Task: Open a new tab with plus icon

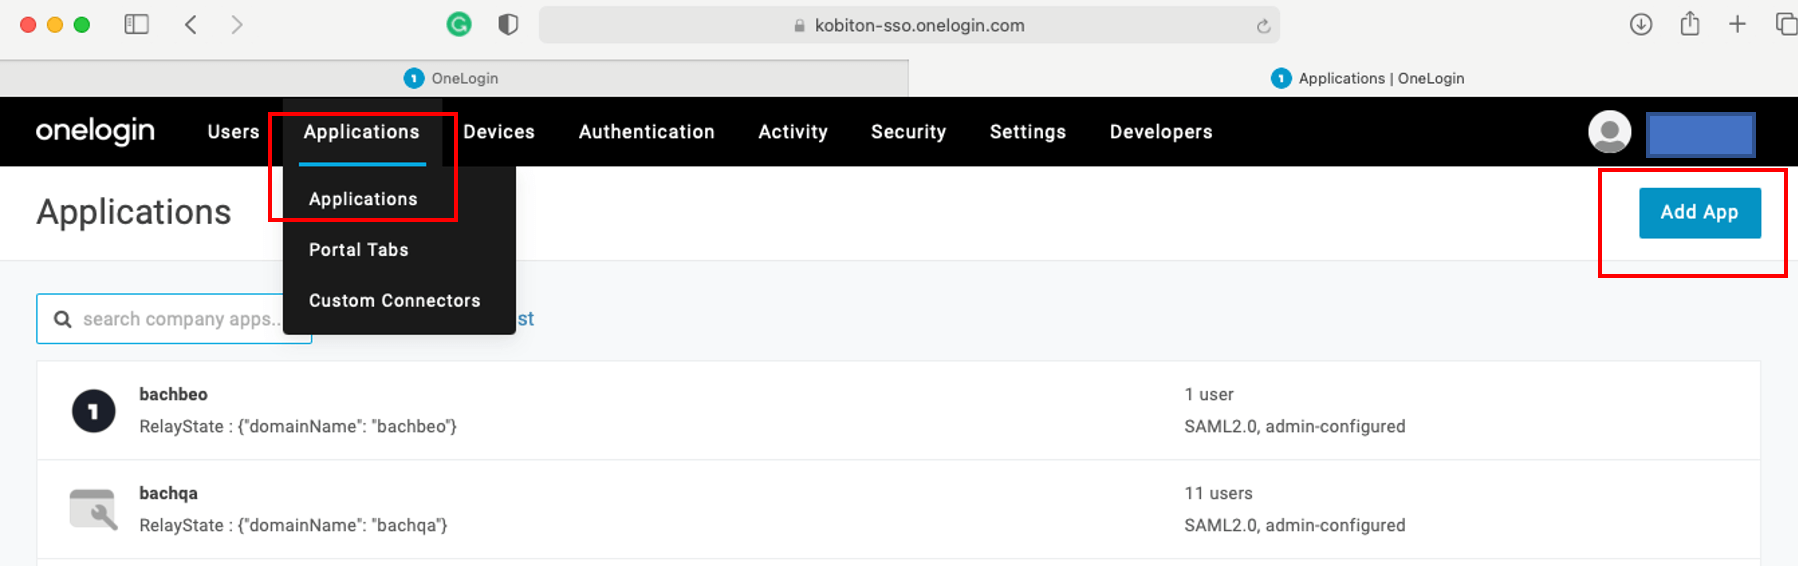Action: [x=1737, y=25]
